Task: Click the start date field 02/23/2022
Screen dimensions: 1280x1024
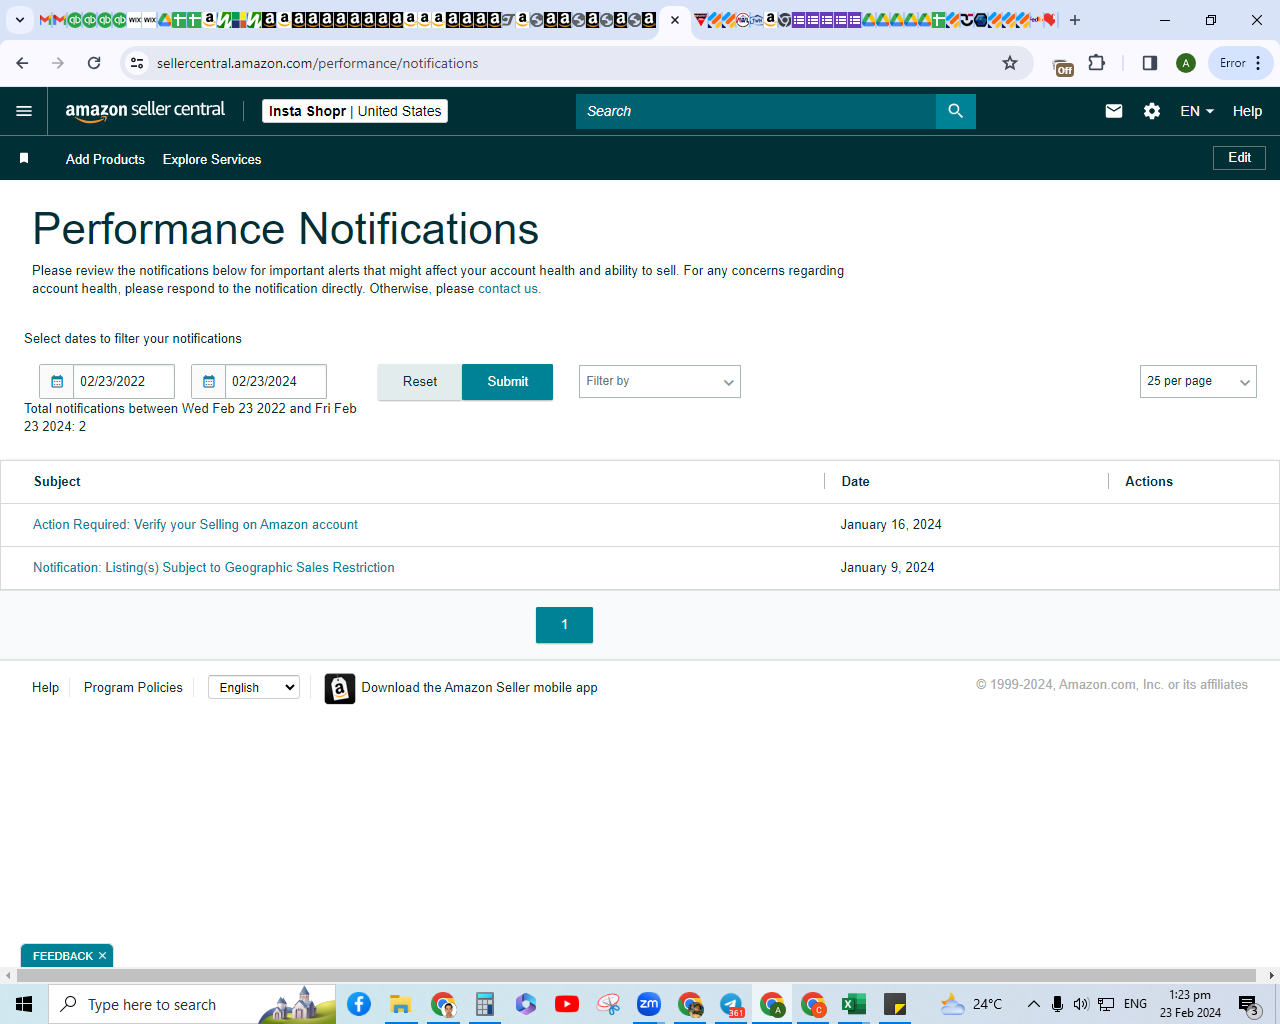Action: 124,381
